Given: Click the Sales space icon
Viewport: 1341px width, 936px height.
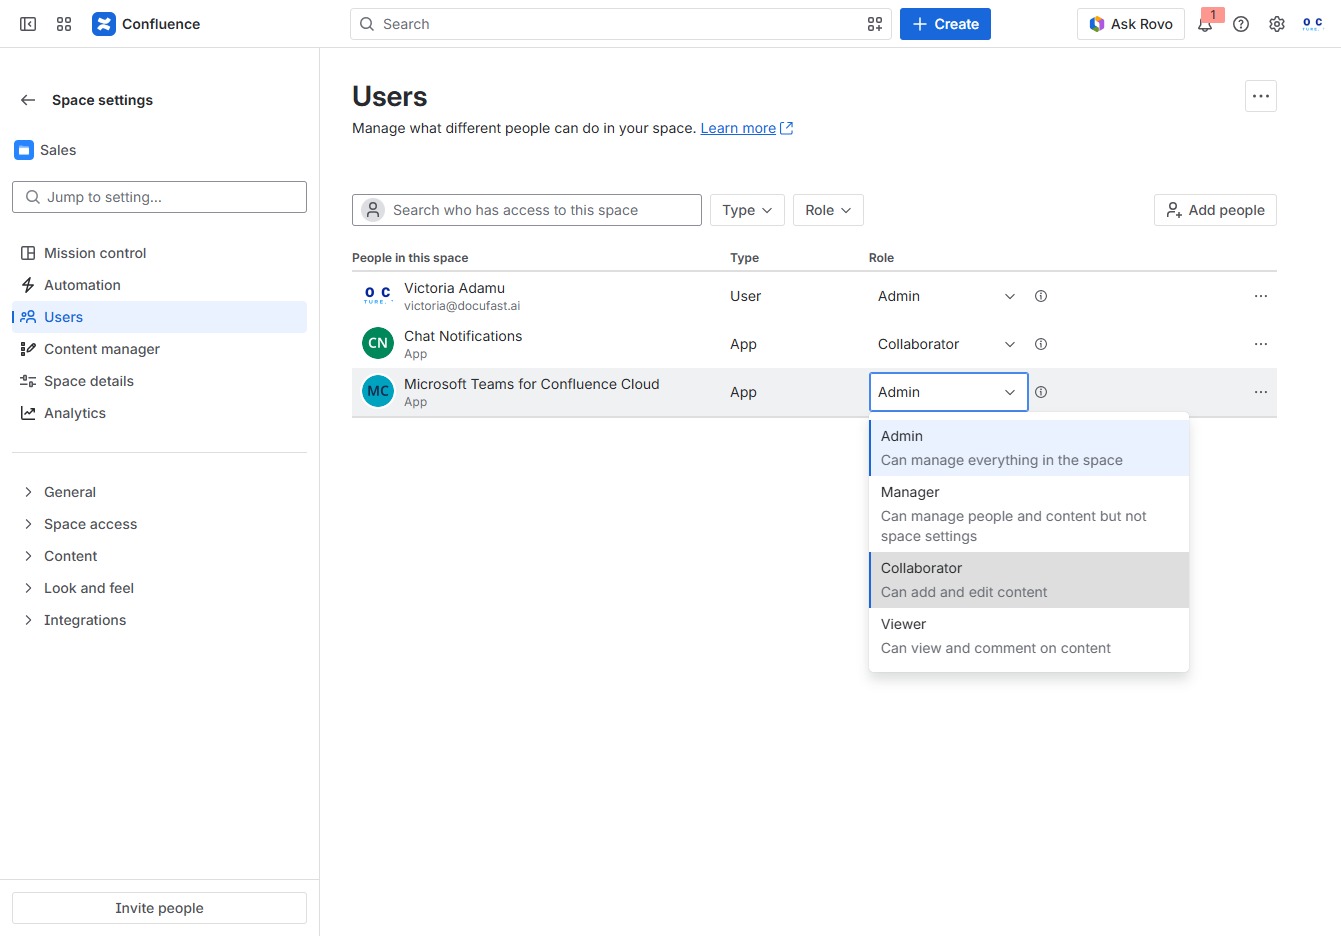Looking at the screenshot, I should click(x=24, y=150).
